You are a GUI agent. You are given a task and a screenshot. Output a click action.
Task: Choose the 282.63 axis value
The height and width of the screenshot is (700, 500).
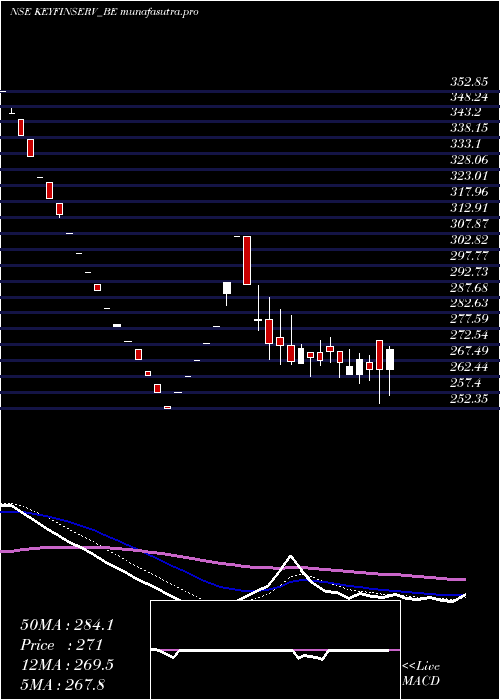pos(468,303)
